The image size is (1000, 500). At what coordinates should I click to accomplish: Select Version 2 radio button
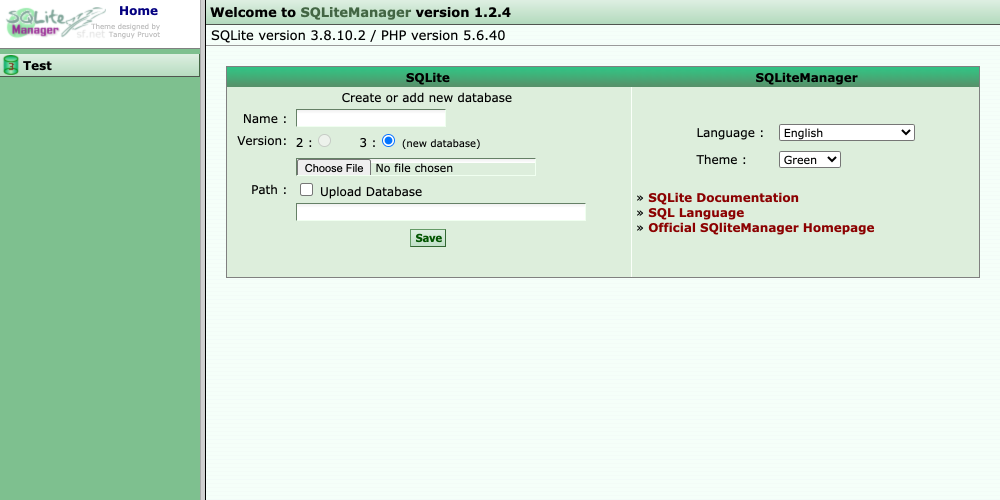pos(325,141)
